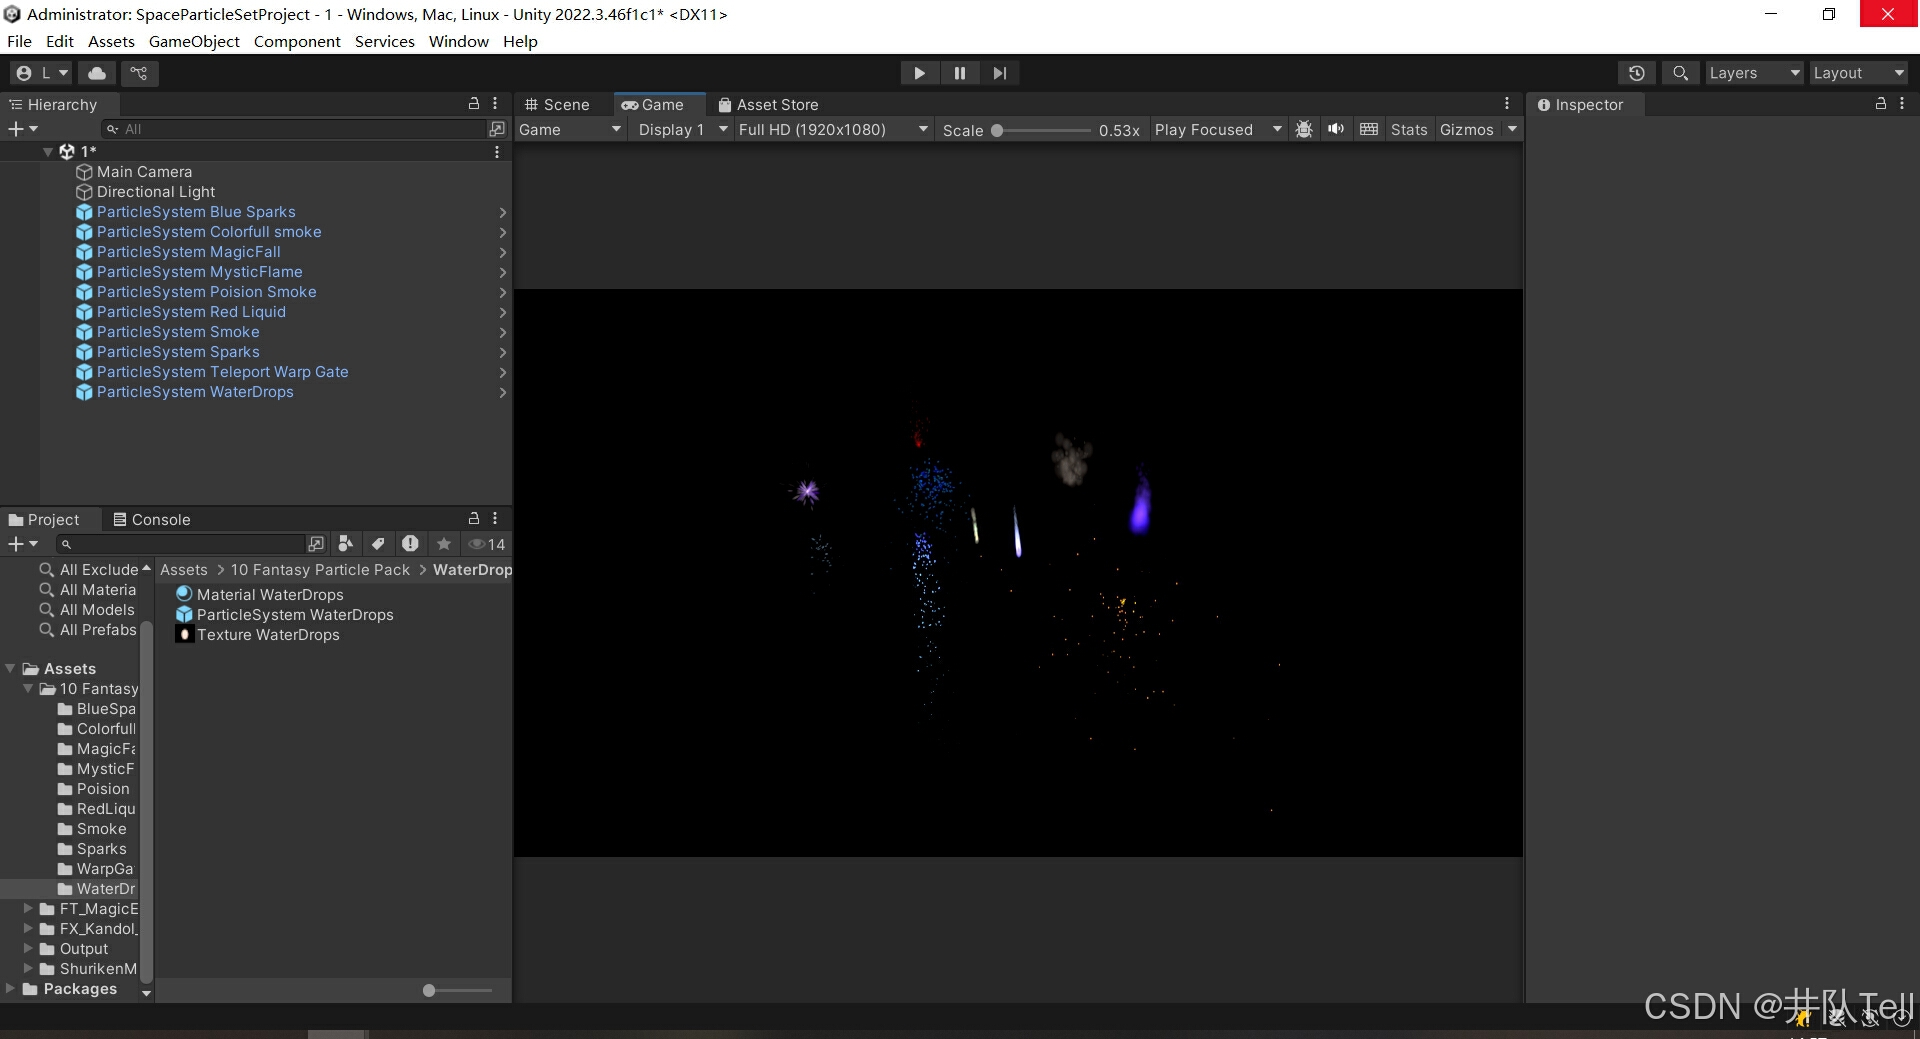
Task: Toggle hidden packages visibility count
Action: click(x=487, y=543)
